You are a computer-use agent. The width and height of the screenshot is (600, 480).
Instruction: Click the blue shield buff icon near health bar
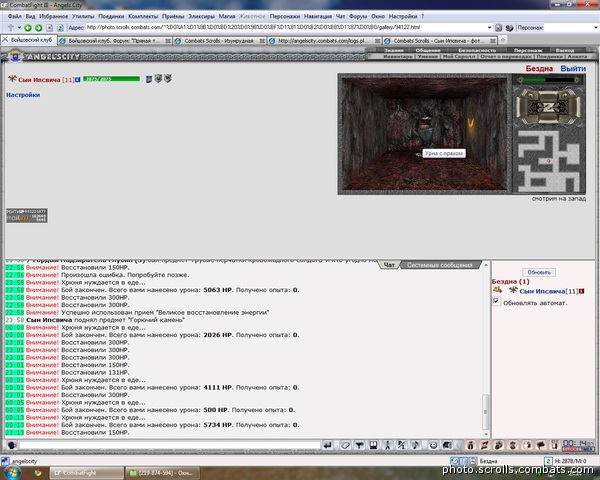point(149,79)
